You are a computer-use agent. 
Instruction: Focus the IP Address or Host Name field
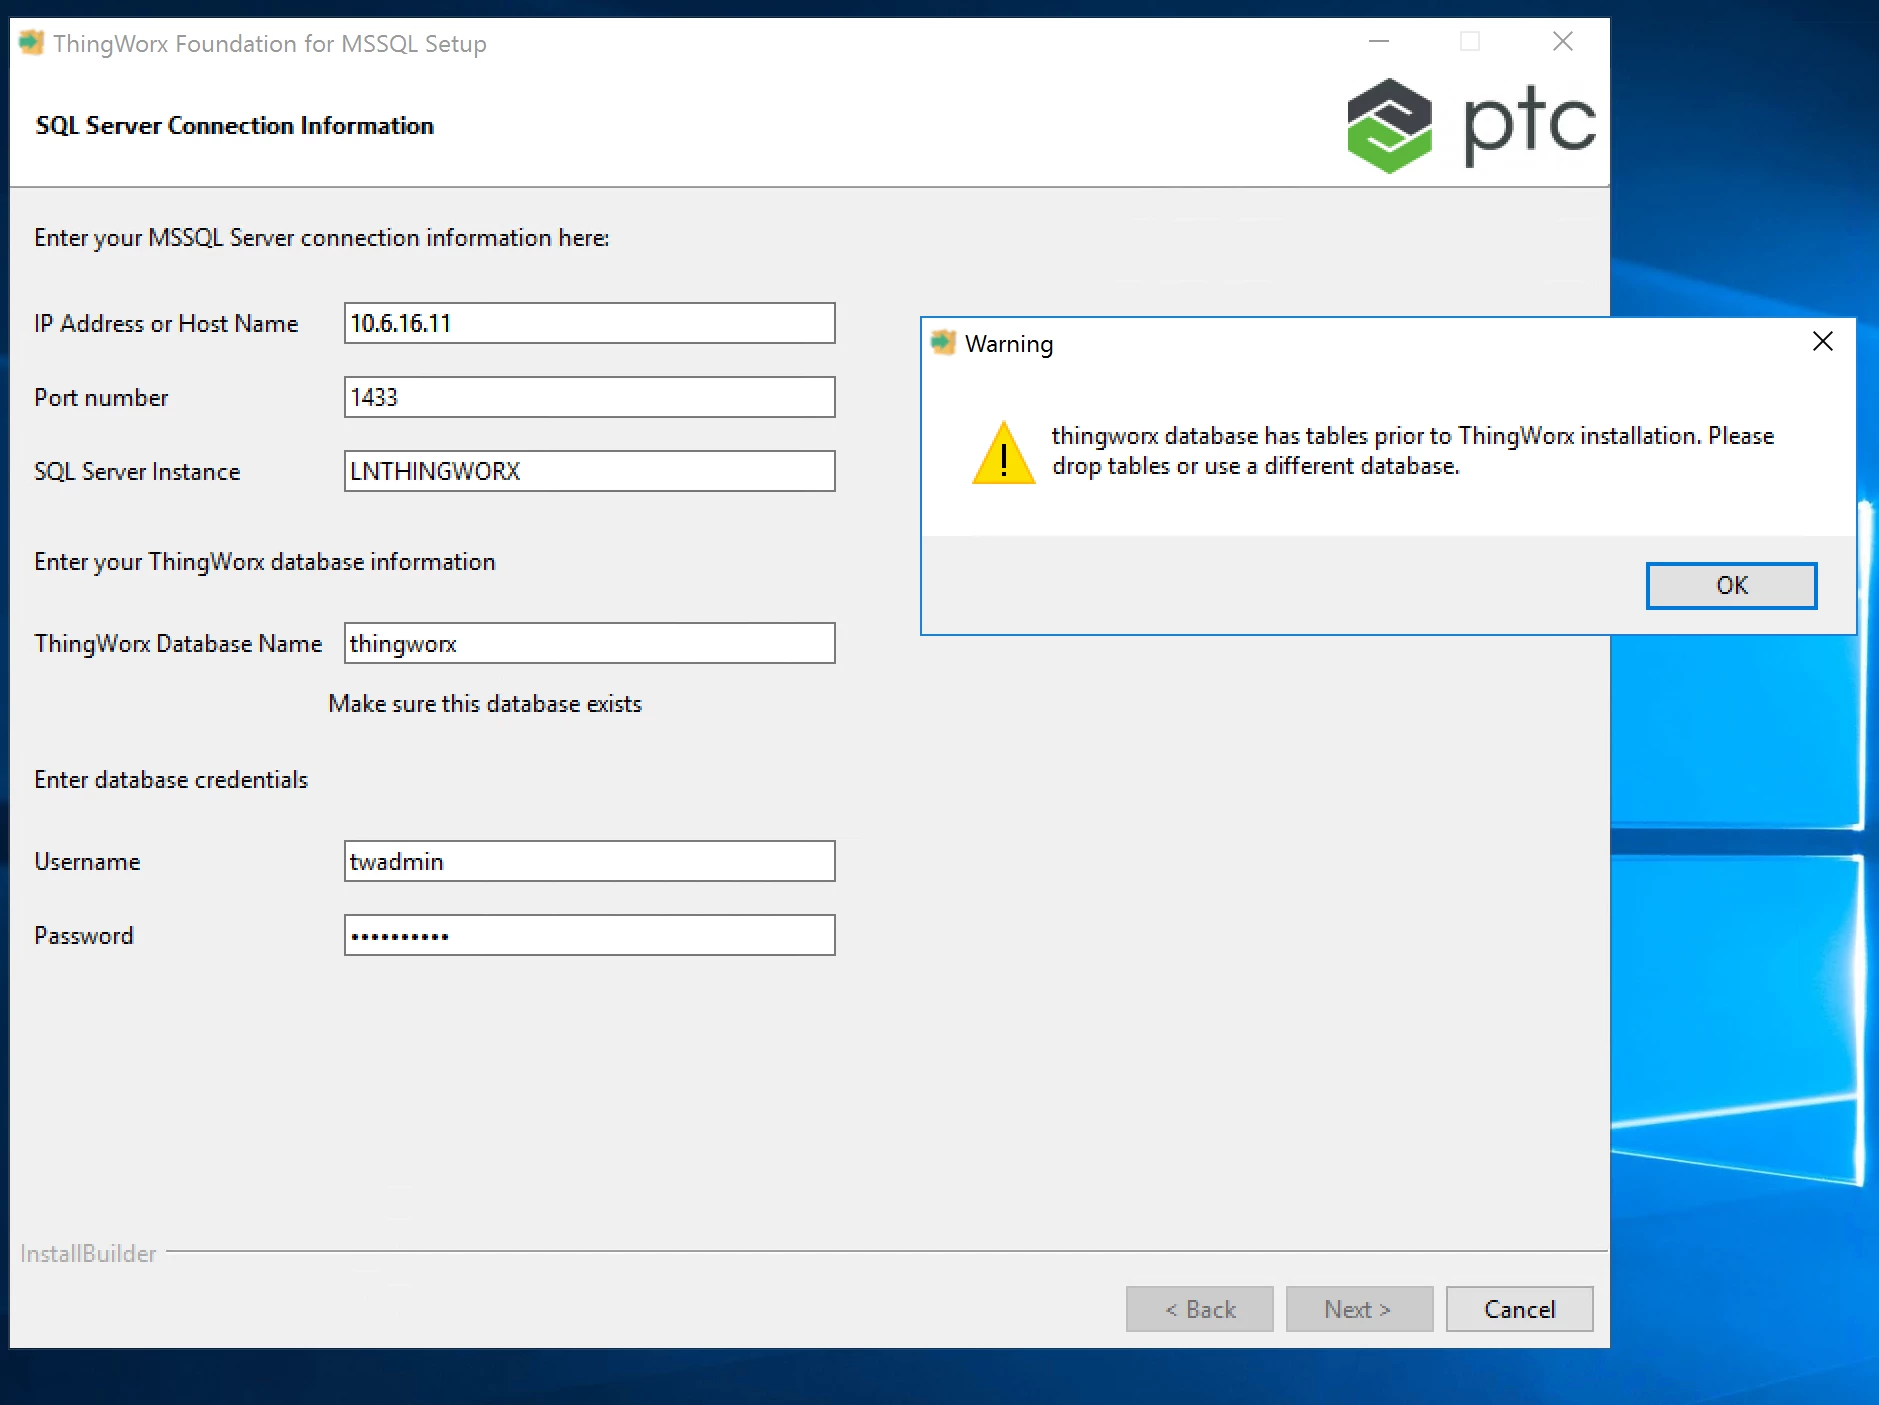589,323
